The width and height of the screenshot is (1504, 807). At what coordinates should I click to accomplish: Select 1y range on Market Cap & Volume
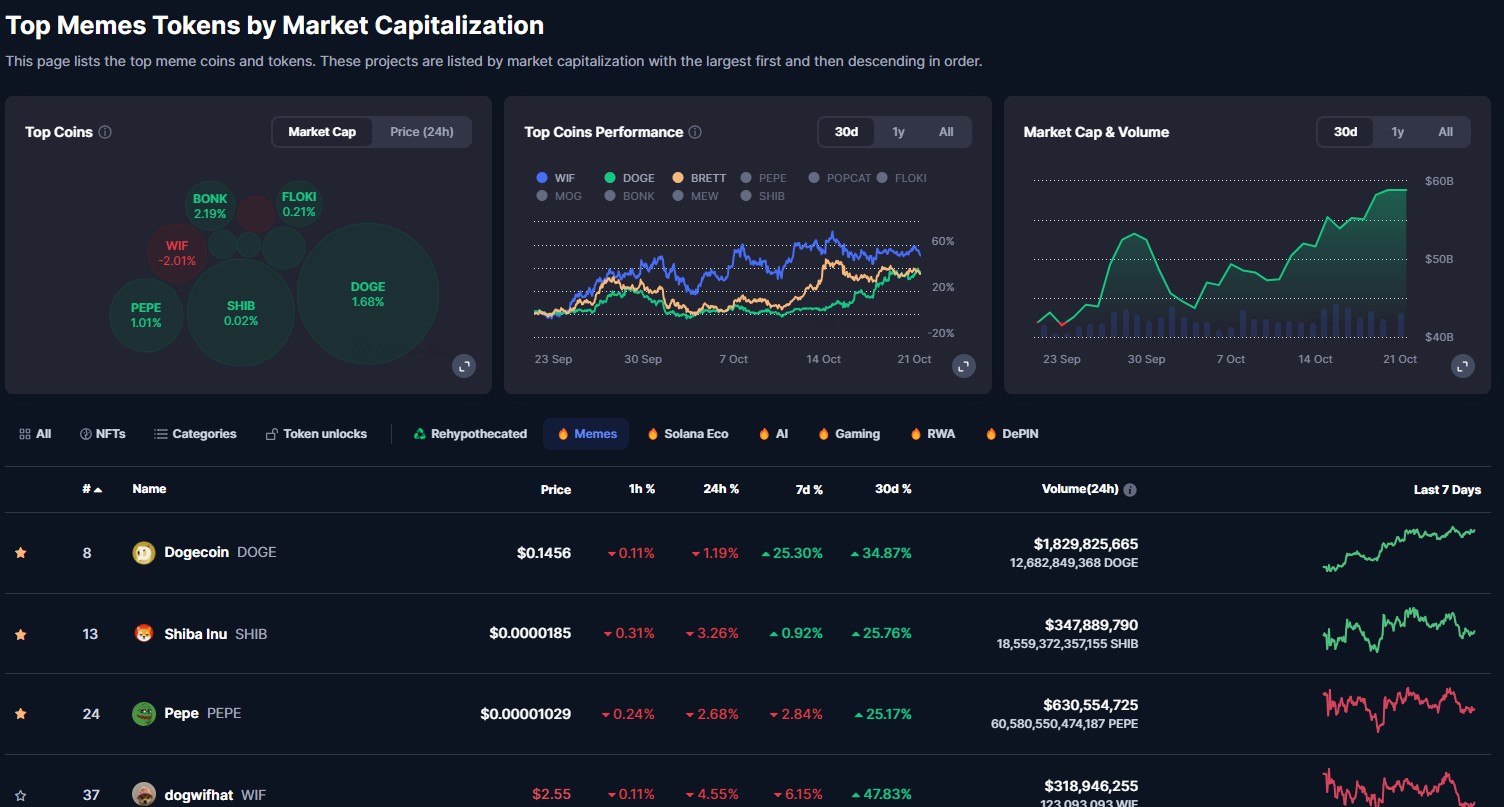(1397, 132)
